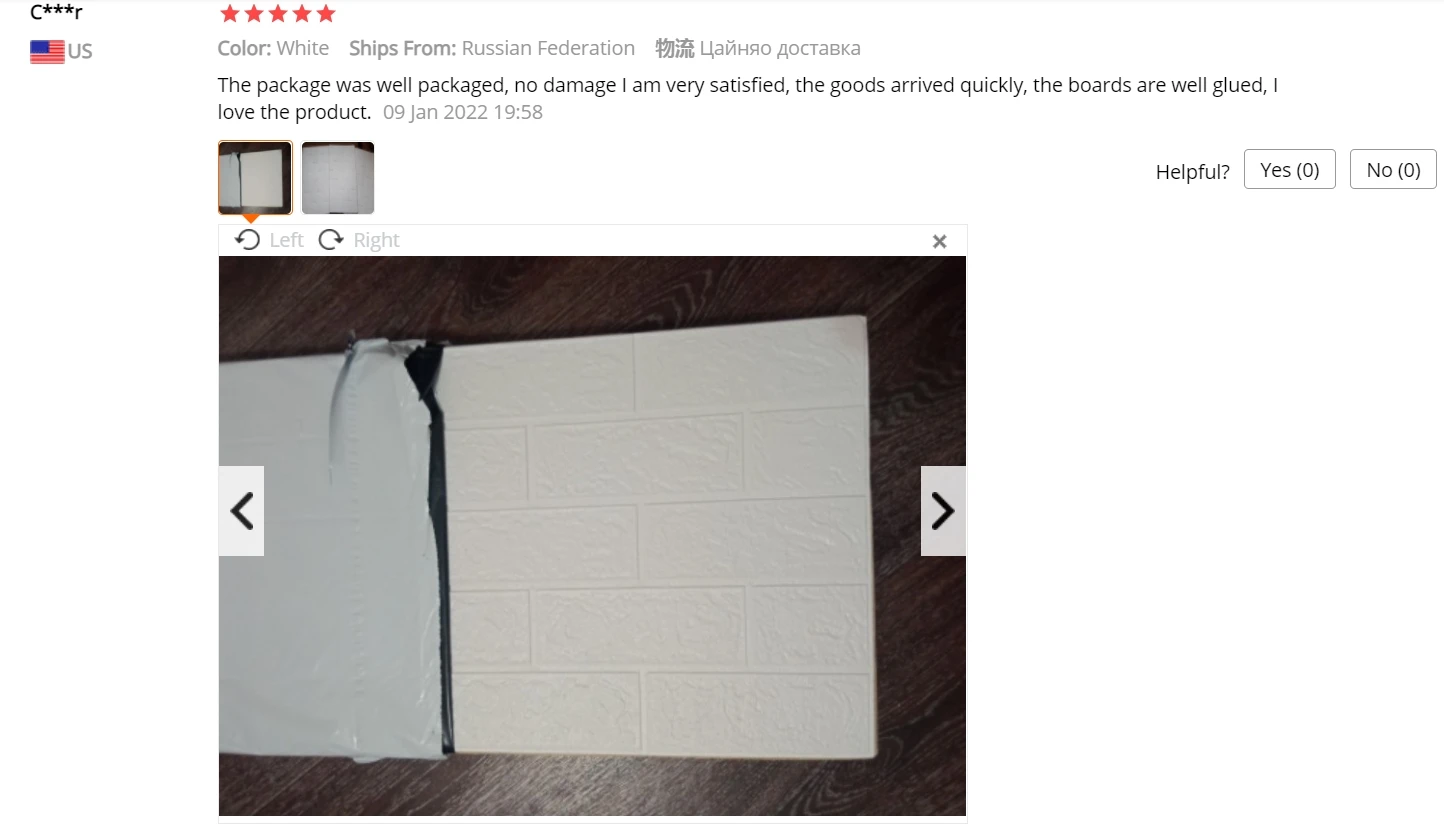Click the five-star rating of the review
Viewport: 1444px width, 830px height.
[277, 14]
